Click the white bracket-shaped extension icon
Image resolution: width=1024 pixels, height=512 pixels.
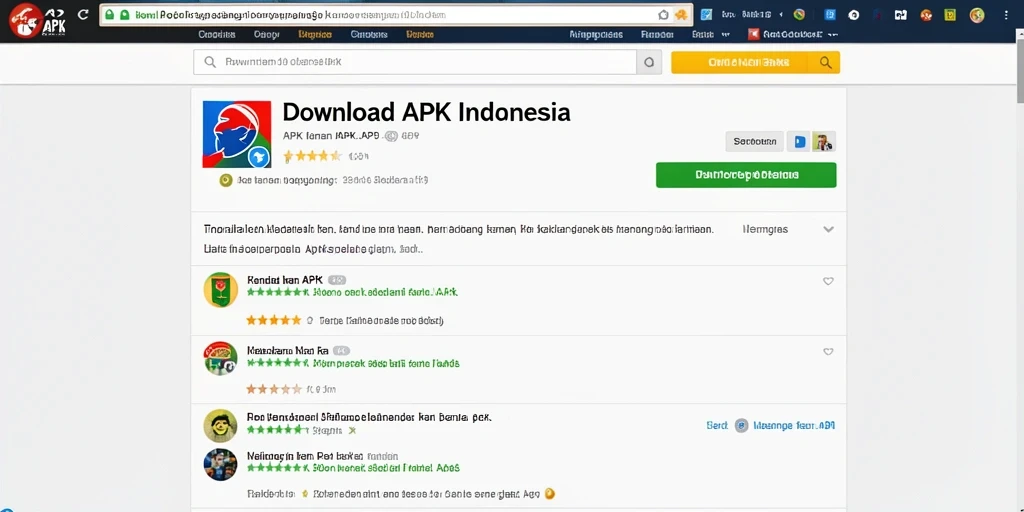pos(901,15)
